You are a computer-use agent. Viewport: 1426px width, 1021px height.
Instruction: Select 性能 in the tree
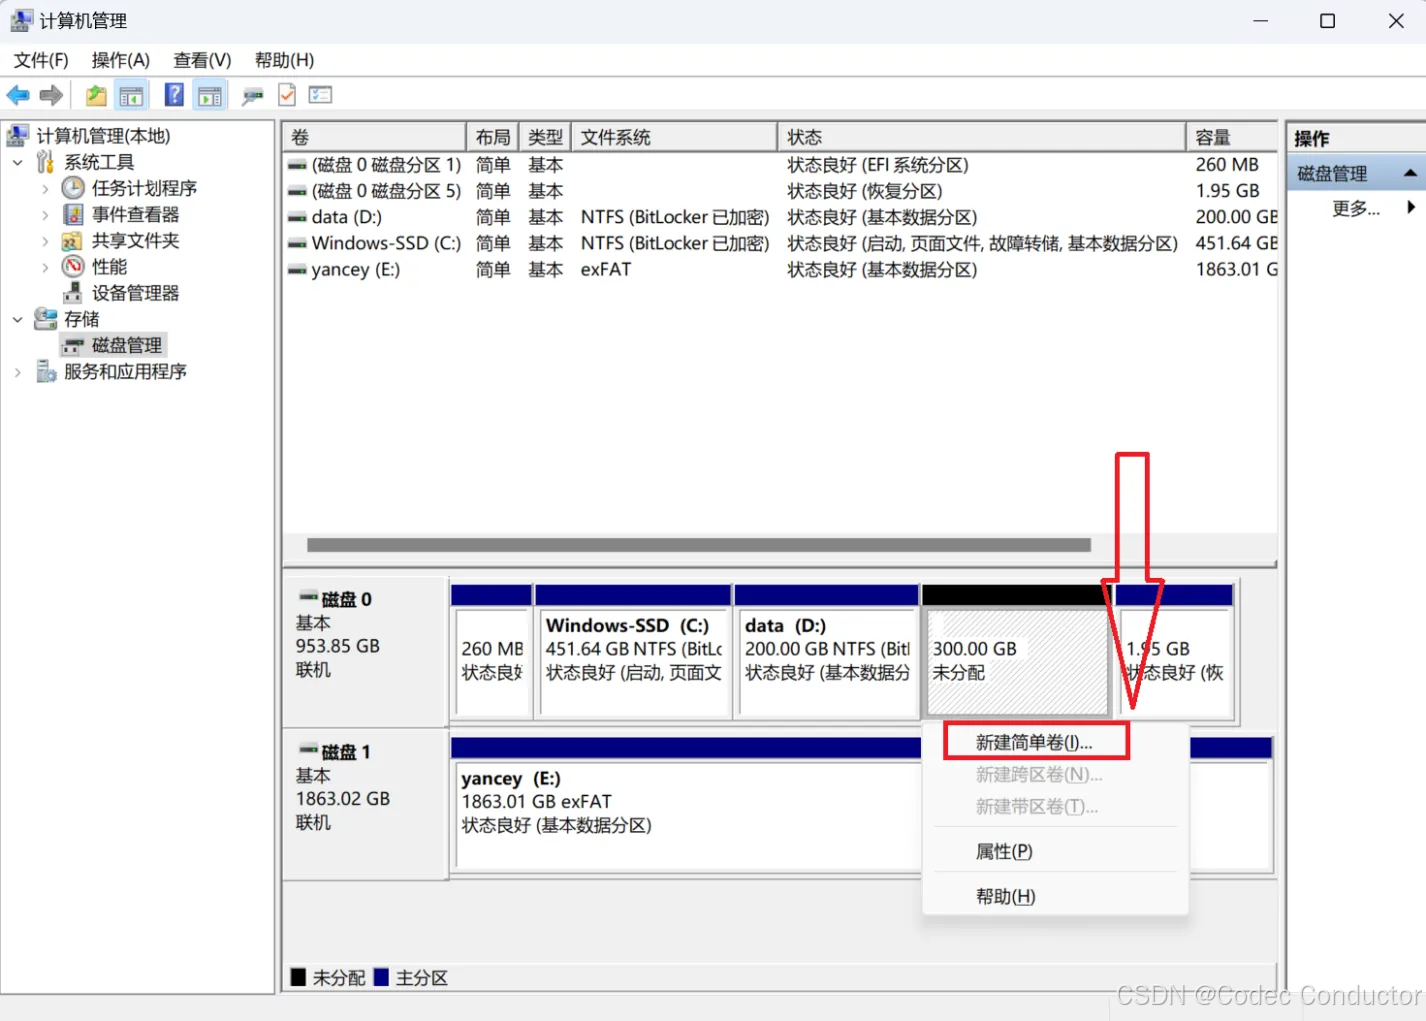[109, 266]
